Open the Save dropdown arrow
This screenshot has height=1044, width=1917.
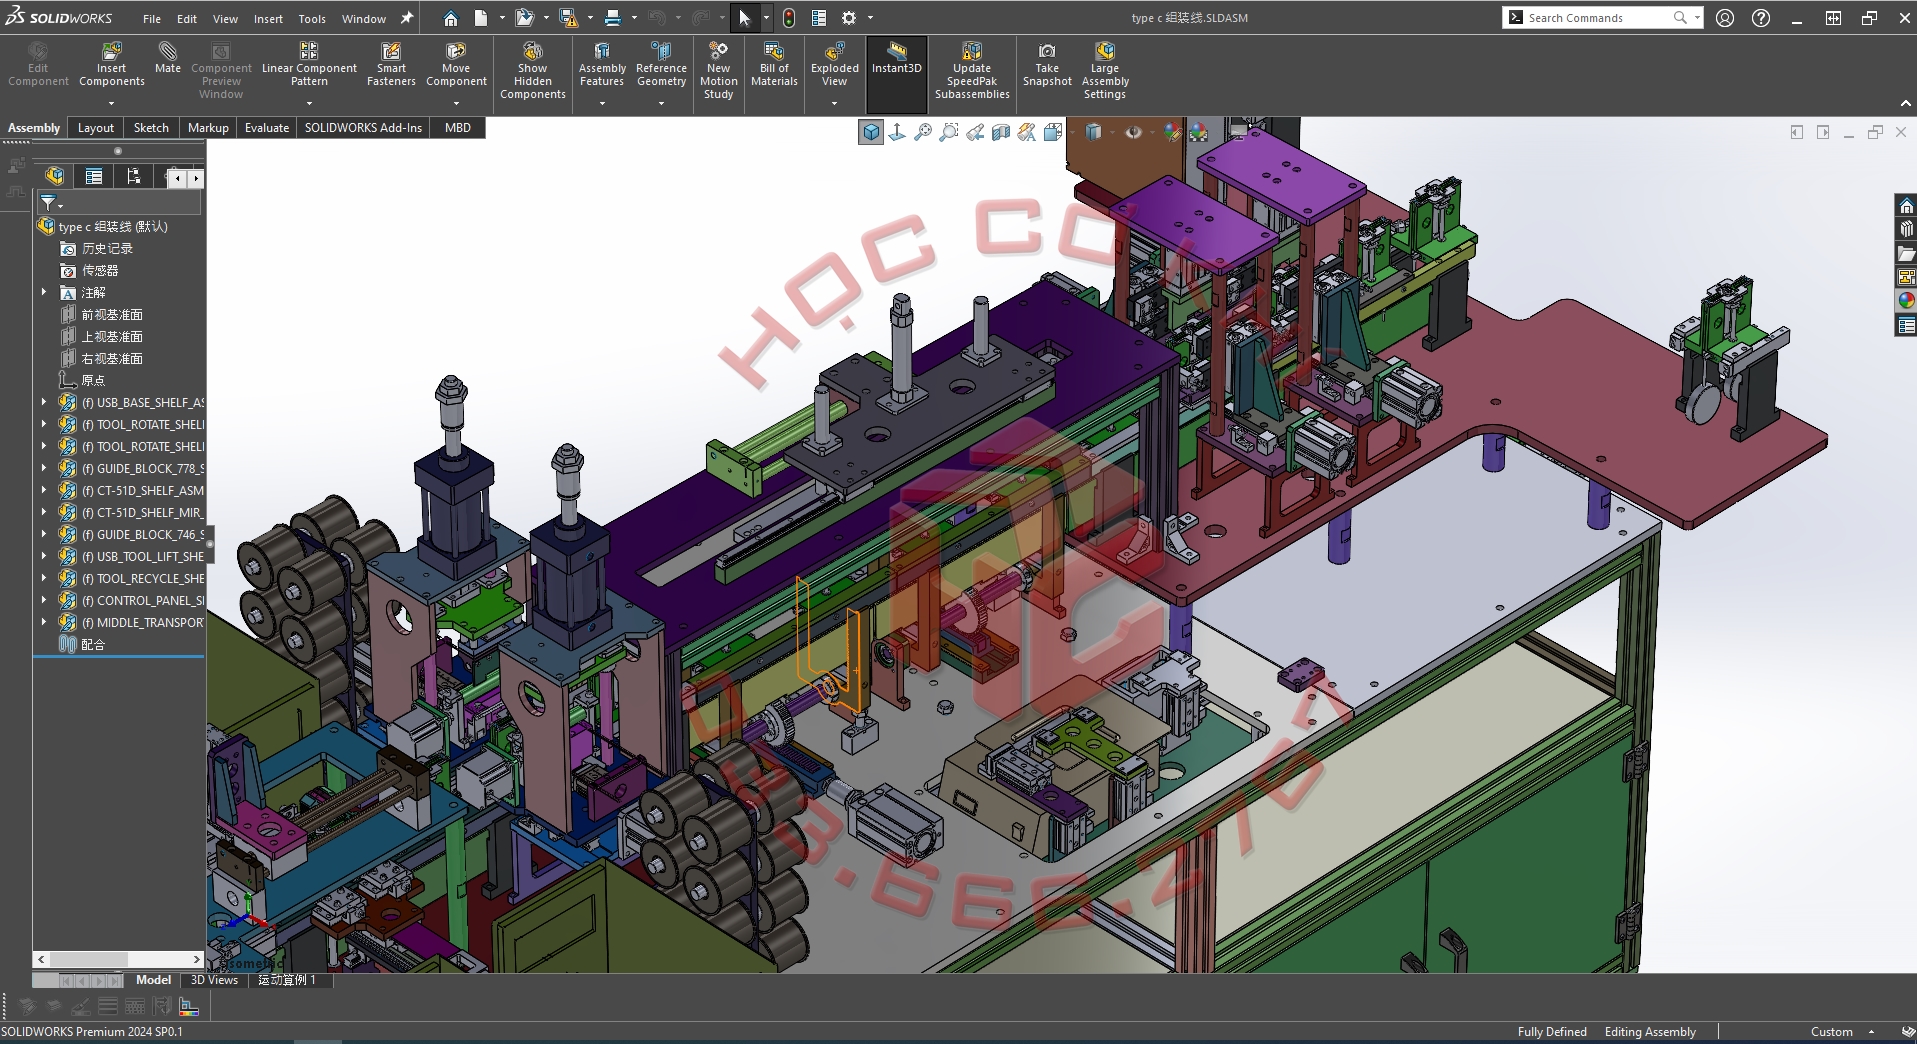590,18
